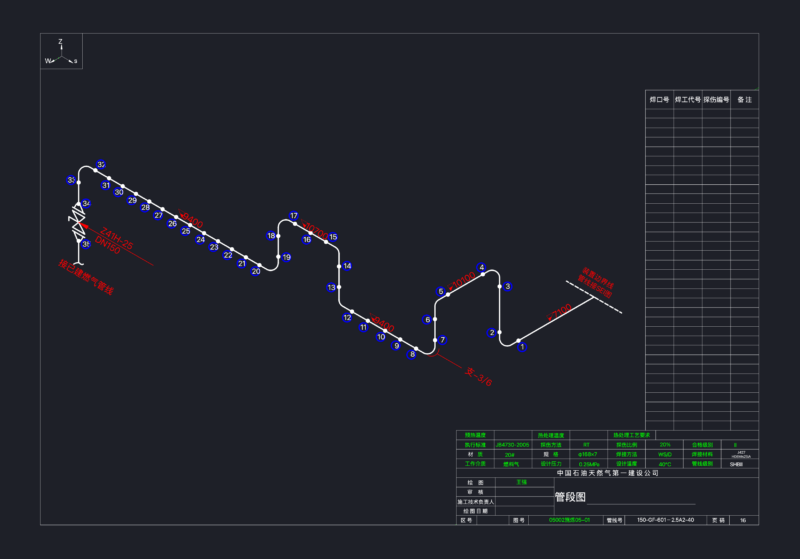Viewport: 800px width, 559px height.
Task: Select weld marker 21
Action: click(x=242, y=264)
